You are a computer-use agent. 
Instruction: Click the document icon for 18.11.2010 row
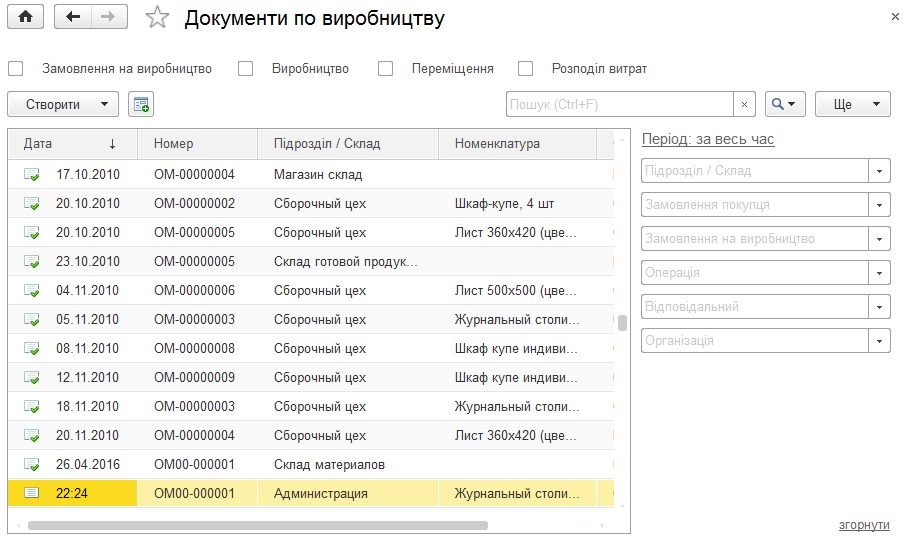click(x=32, y=407)
